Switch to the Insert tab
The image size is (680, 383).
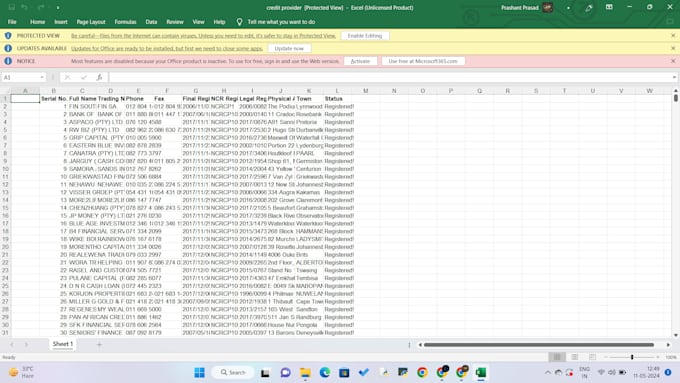[x=61, y=22]
